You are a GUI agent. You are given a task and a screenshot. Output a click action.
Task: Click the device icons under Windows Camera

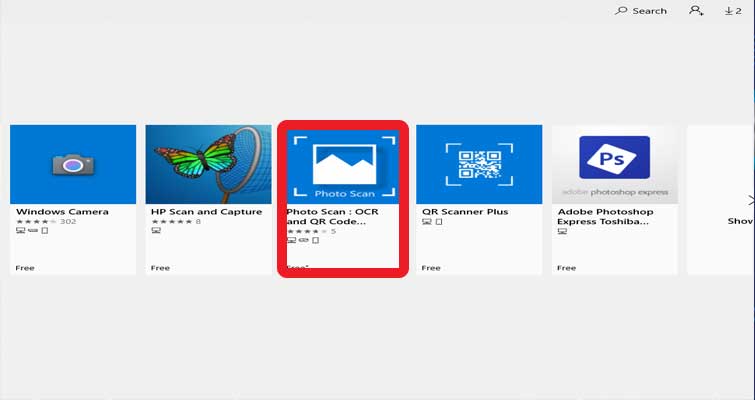[32, 231]
